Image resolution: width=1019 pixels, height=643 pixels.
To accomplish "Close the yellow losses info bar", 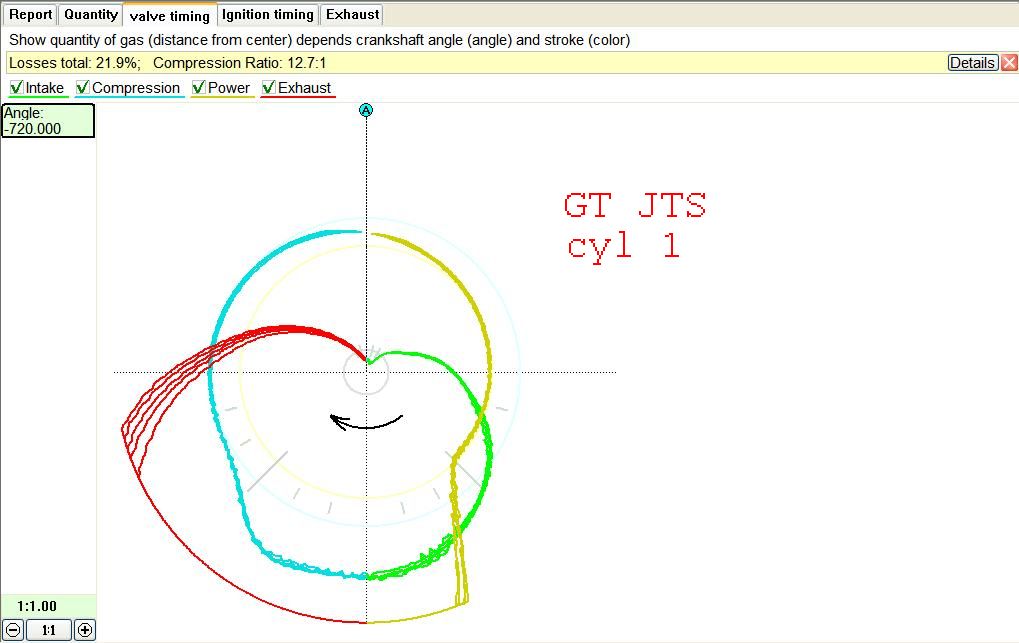I will pyautogui.click(x=1009, y=62).
